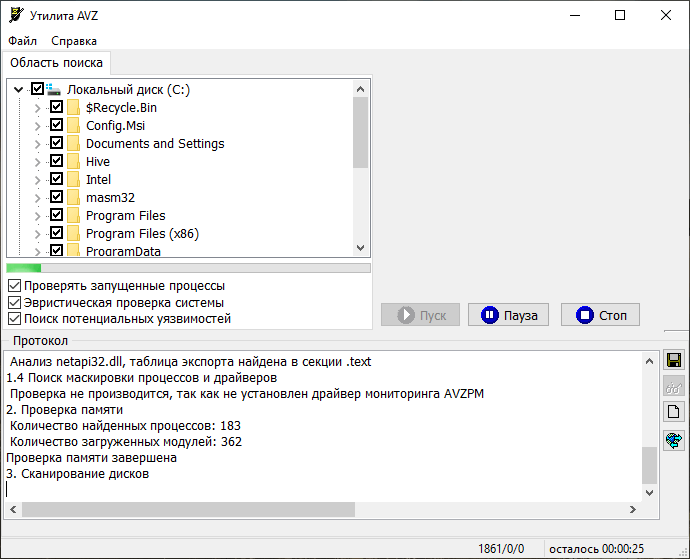Click the Local Disk (C:) drive icon
The image size is (690, 559).
[55, 90]
